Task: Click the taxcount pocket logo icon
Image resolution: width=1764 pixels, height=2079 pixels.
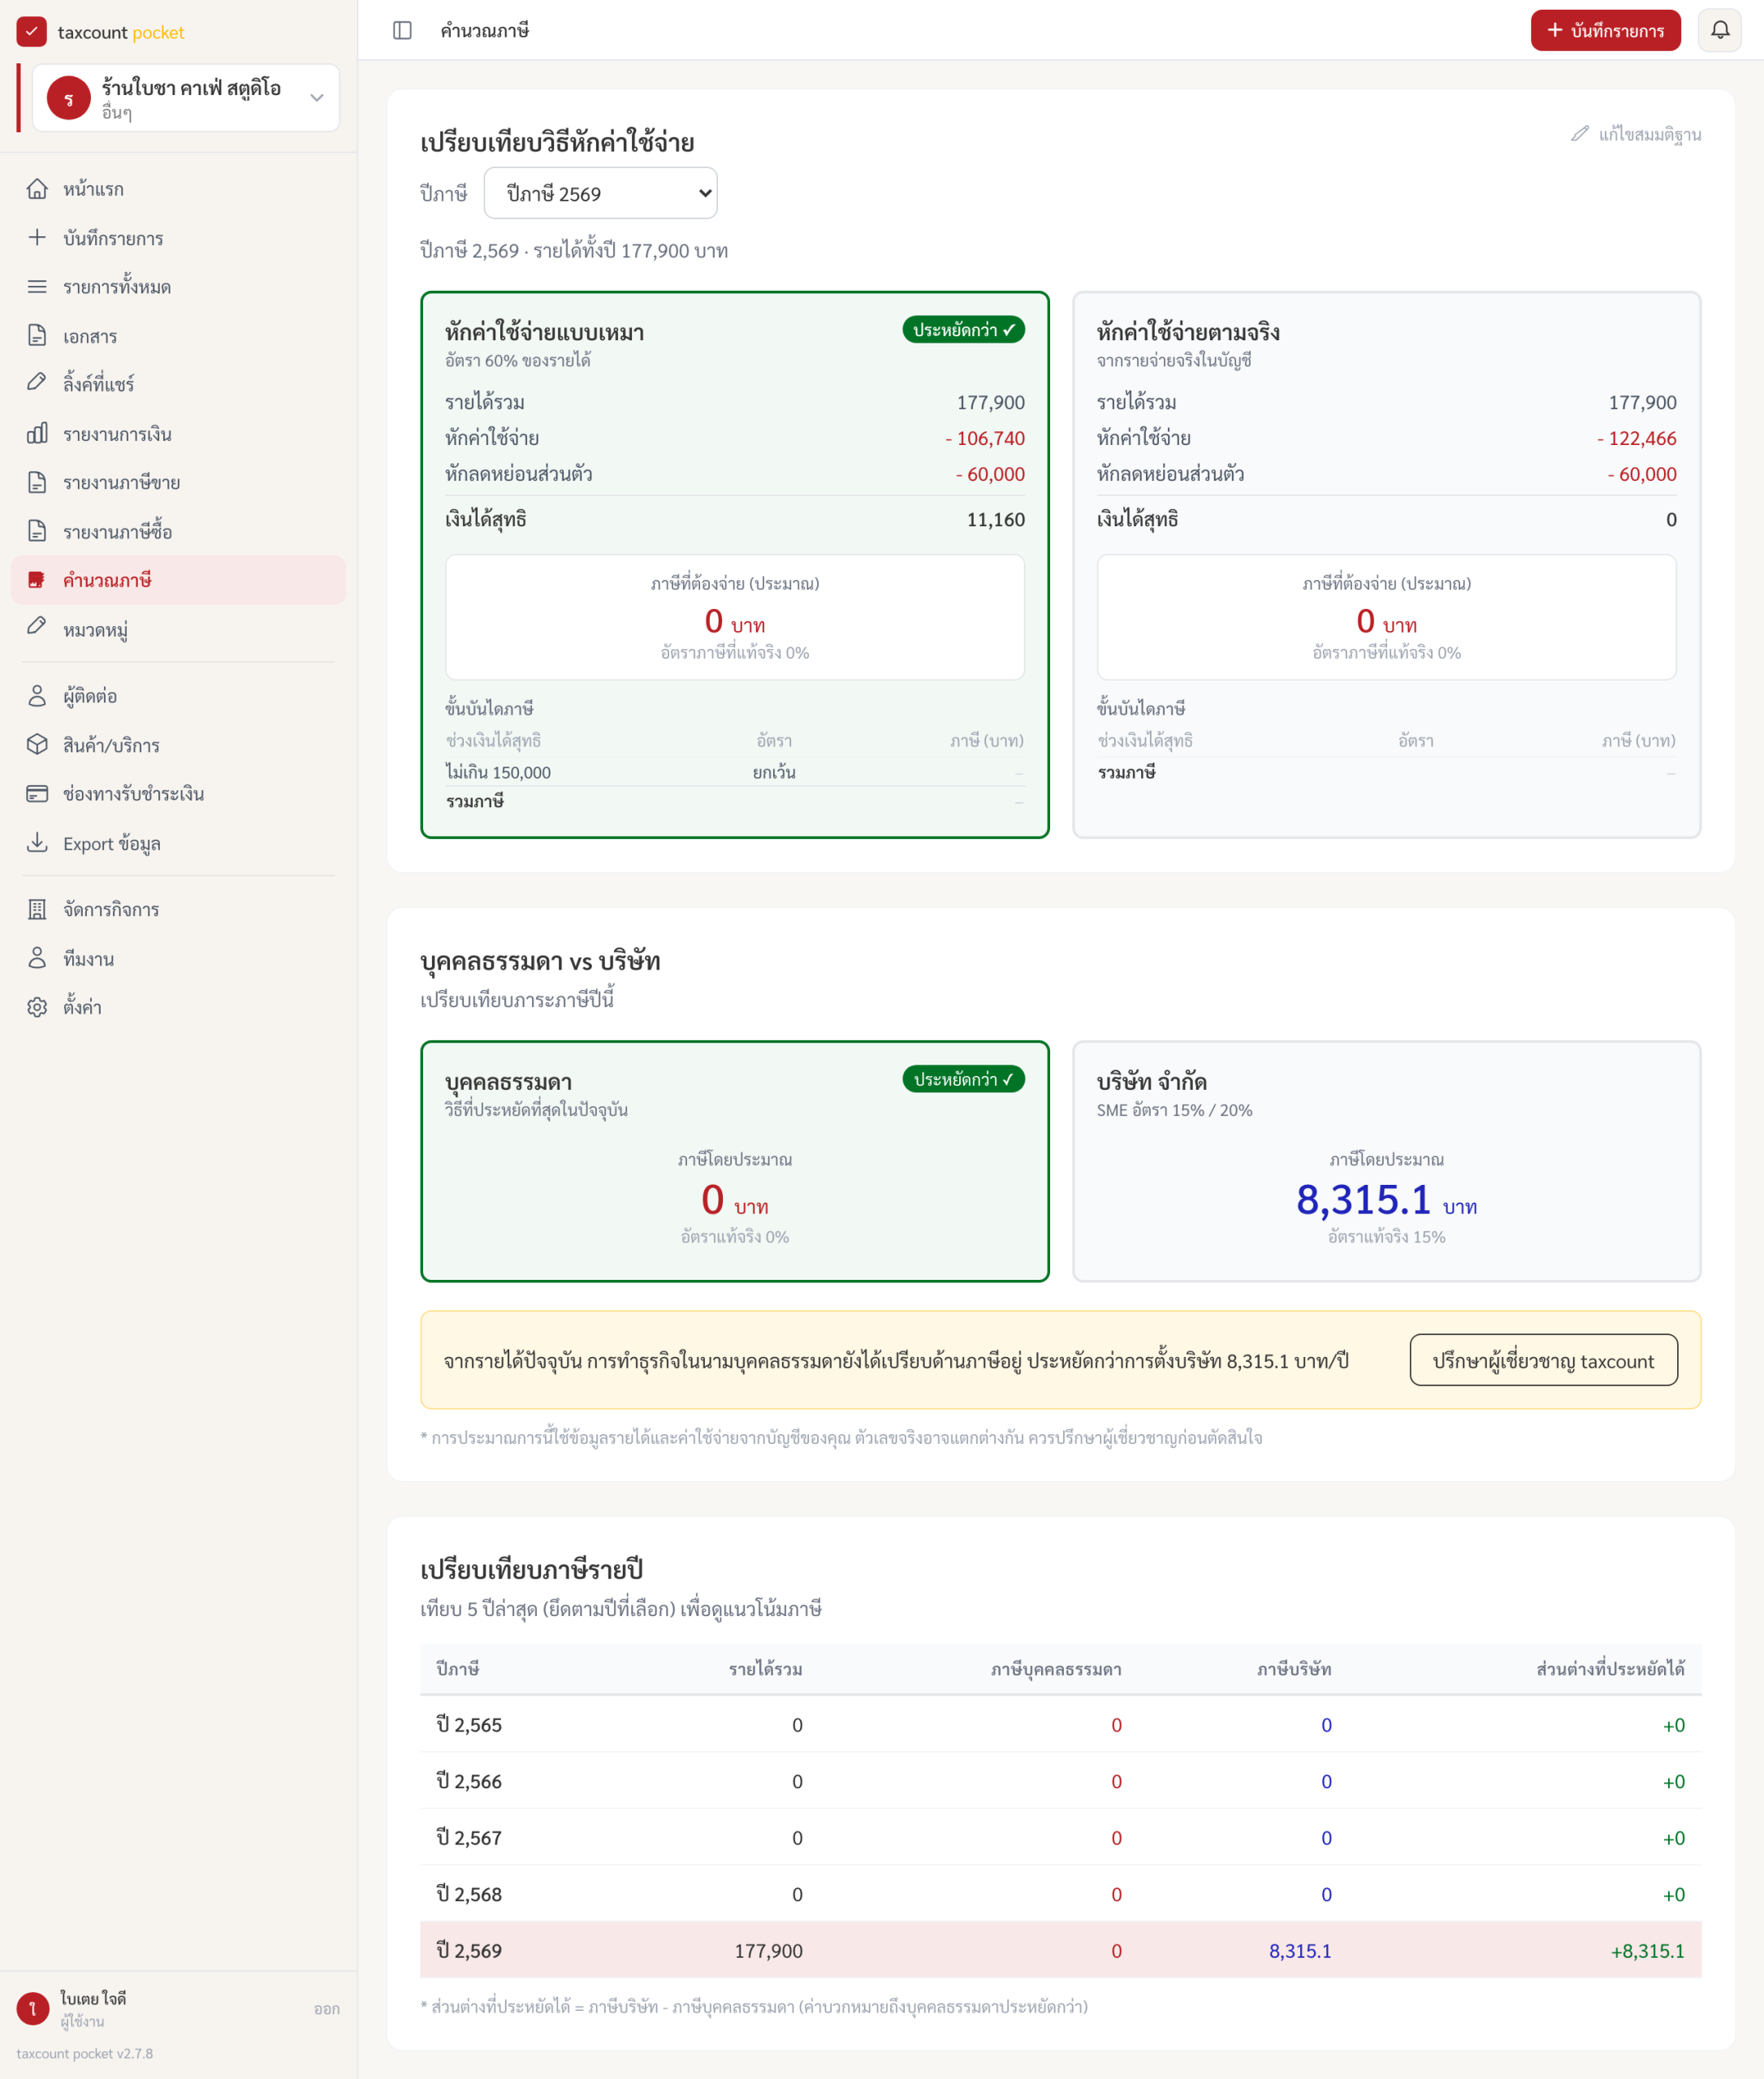Action: point(32,32)
